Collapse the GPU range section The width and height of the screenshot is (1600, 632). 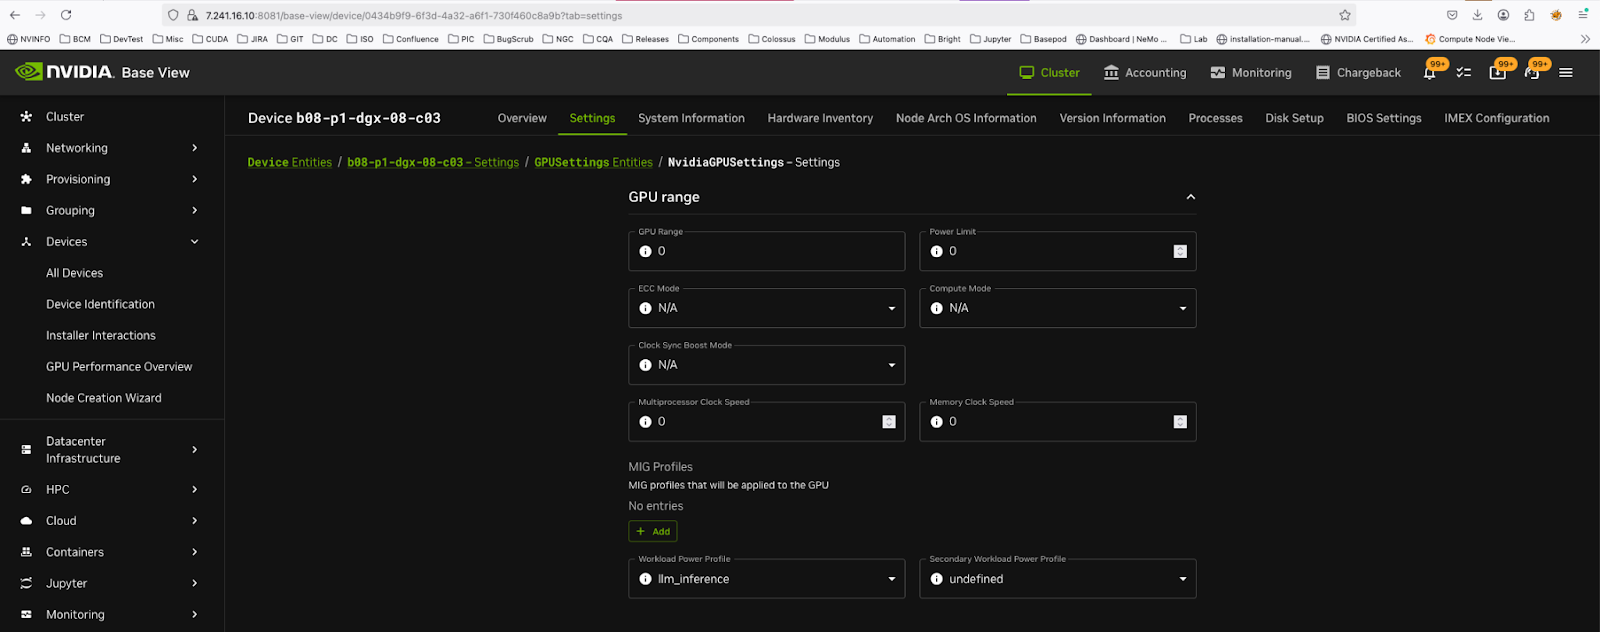1190,197
